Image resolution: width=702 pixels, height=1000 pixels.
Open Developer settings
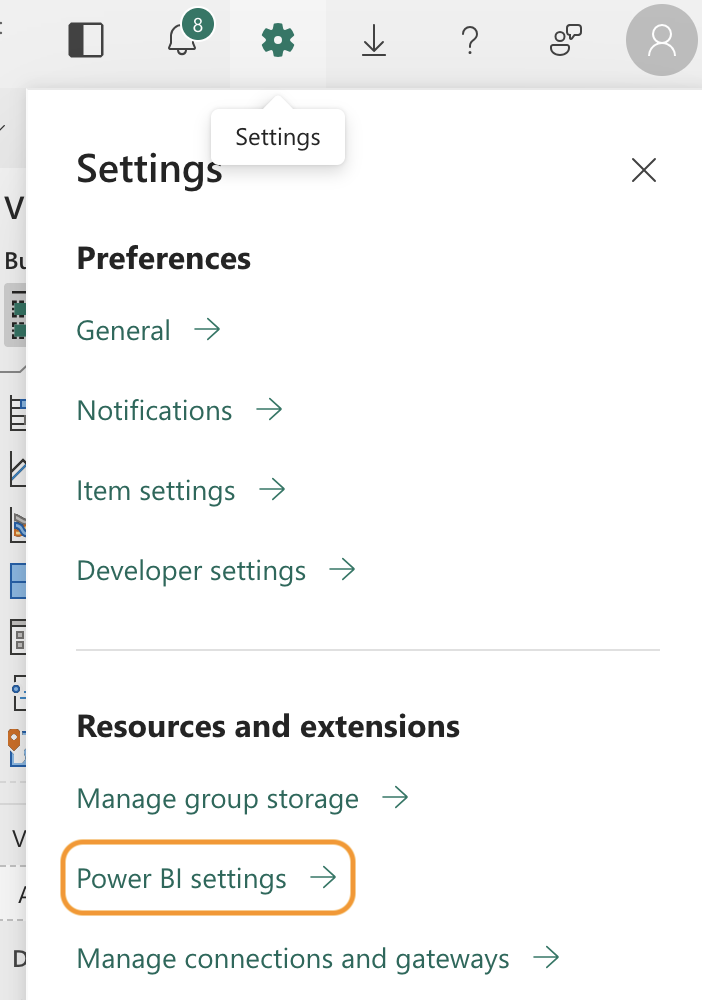(216, 571)
